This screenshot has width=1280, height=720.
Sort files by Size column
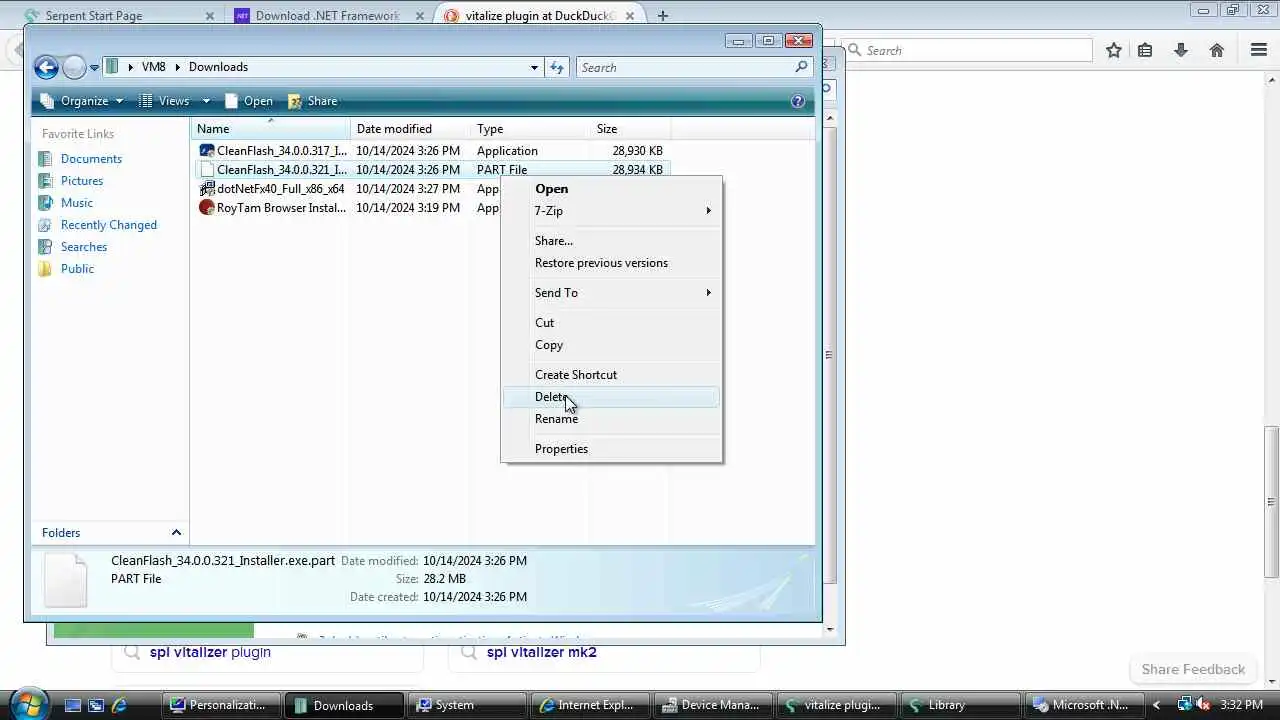(630, 129)
